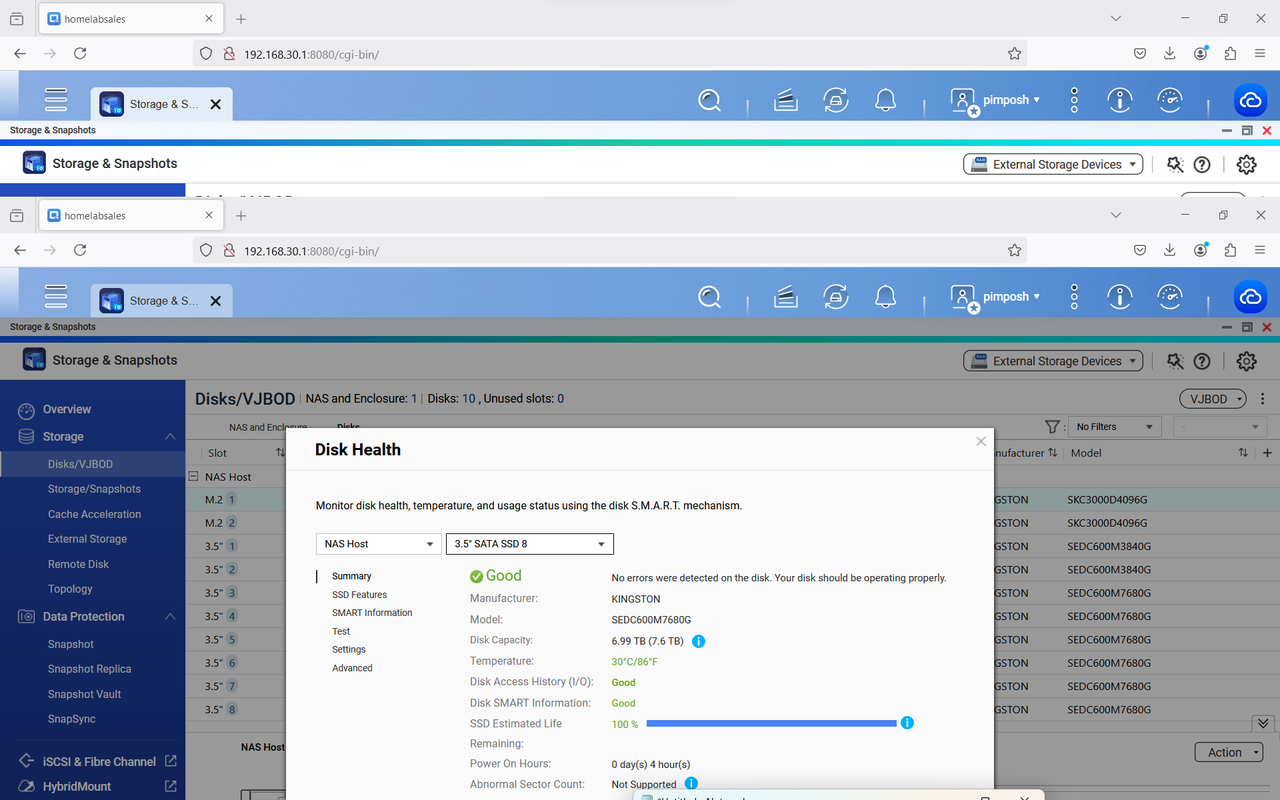Open Firefox application menu in front window
1280x800 pixels.
coord(1260,250)
